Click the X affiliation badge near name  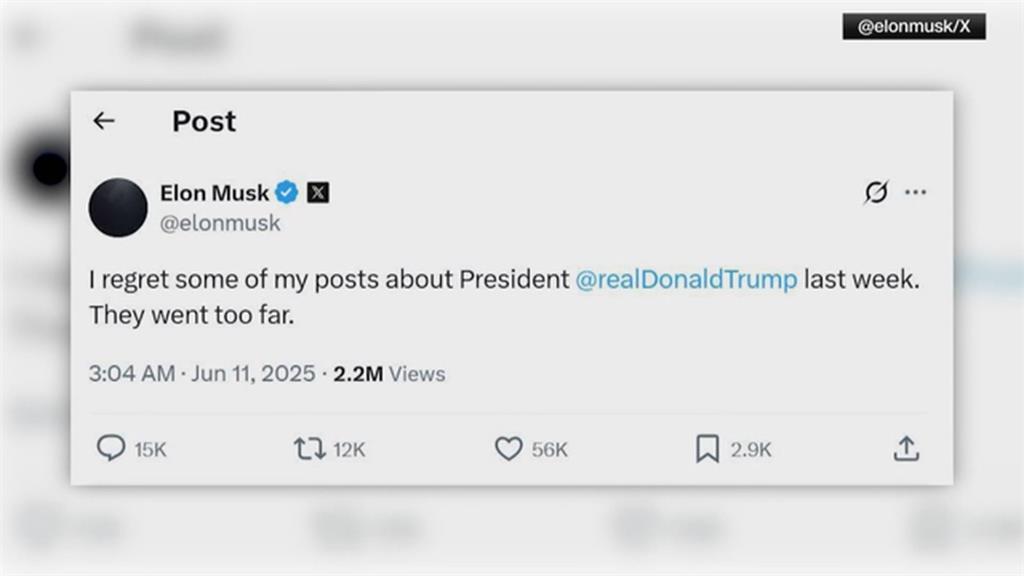point(317,192)
